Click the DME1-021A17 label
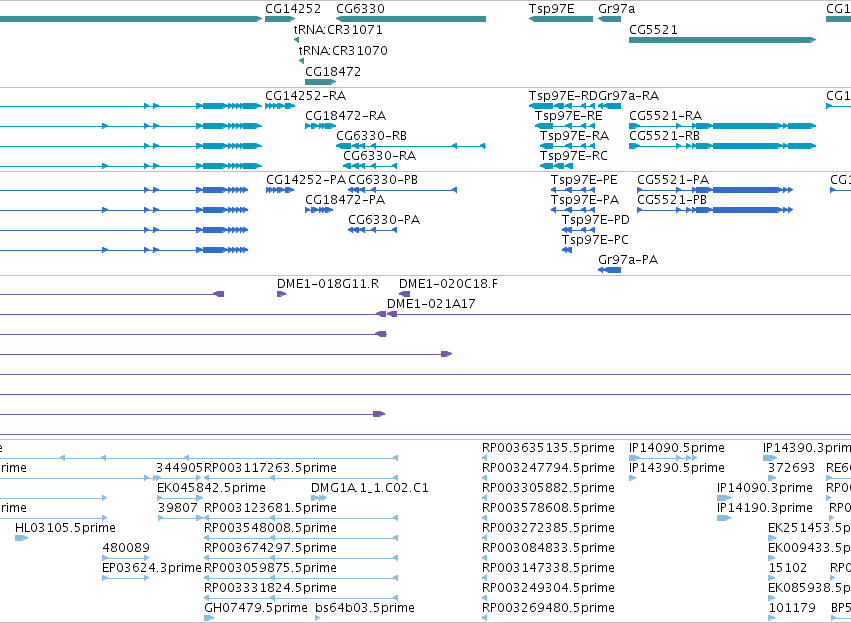 click(431, 304)
